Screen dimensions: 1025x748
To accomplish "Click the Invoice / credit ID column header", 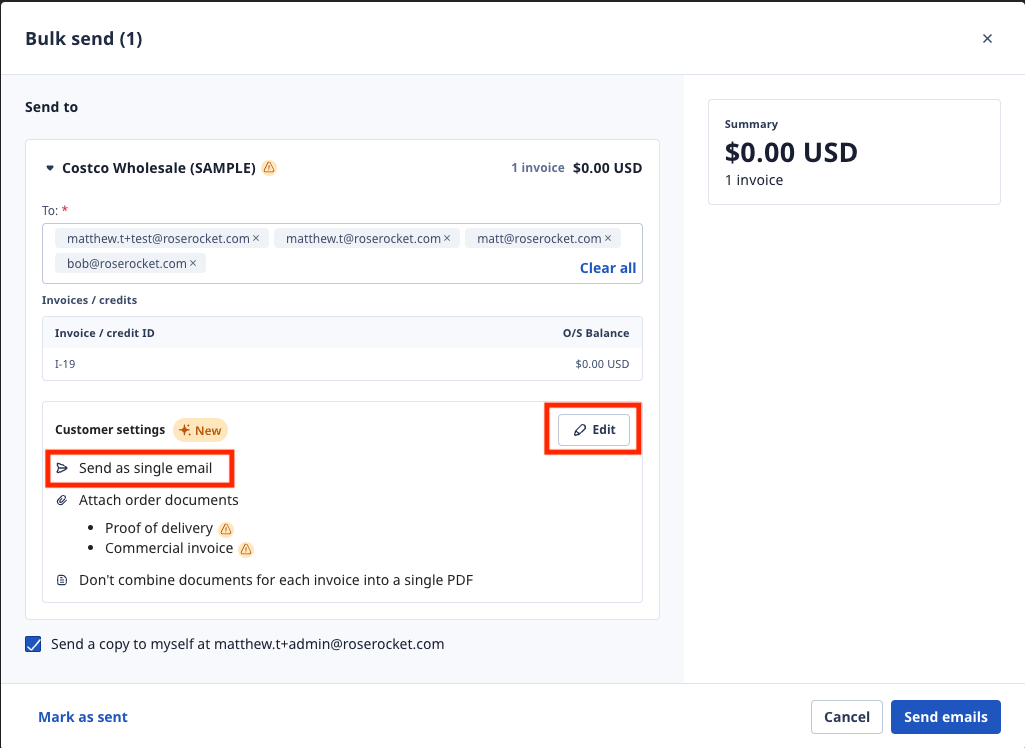I will [105, 333].
